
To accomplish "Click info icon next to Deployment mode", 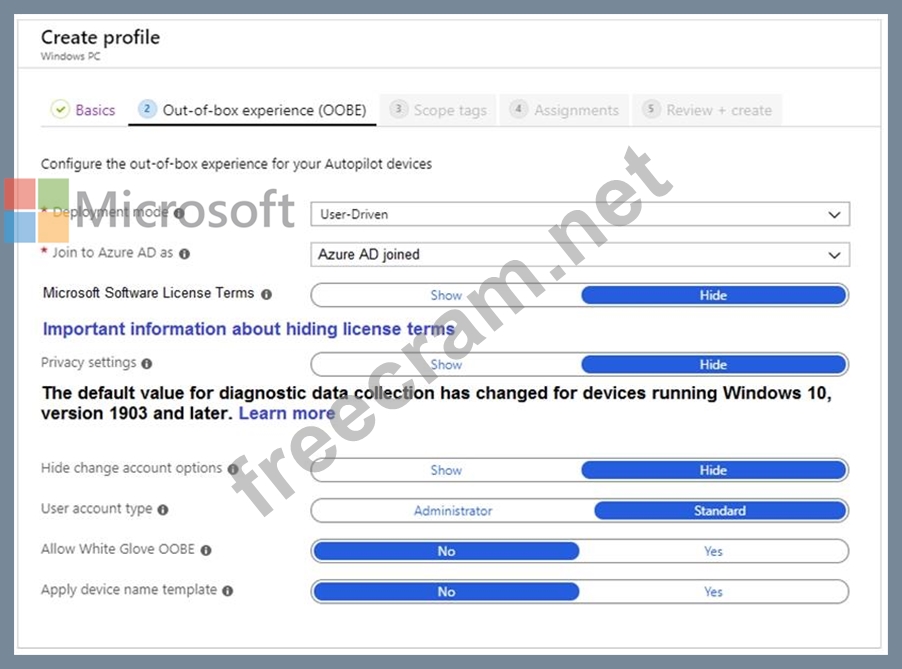I will click(x=179, y=213).
